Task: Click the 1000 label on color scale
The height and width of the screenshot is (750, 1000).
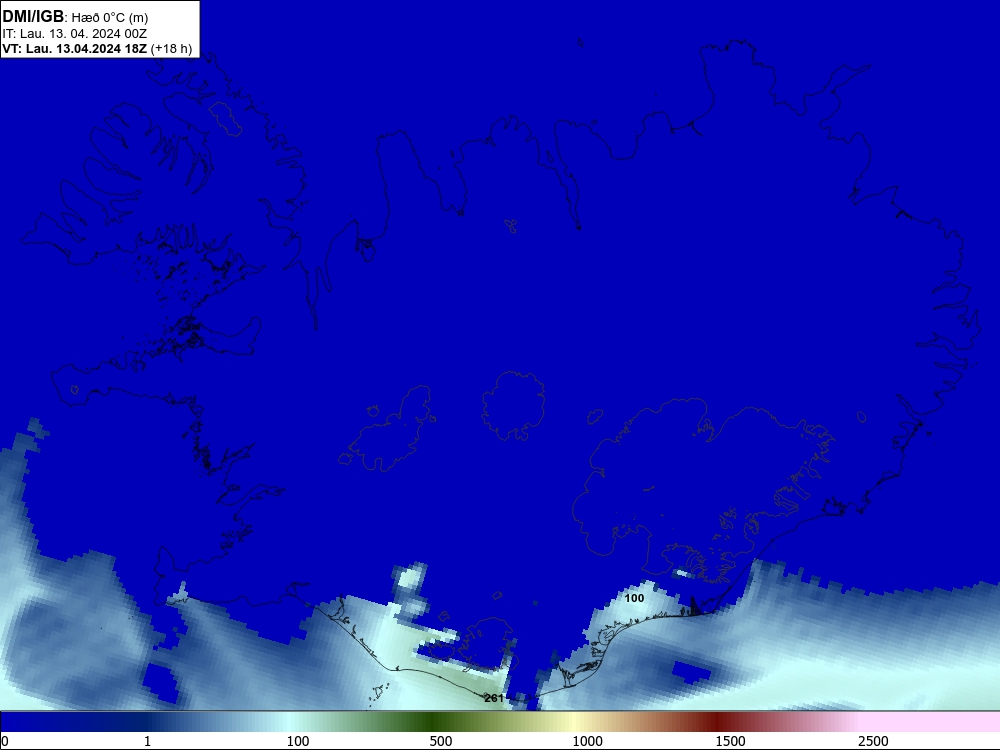Action: click(x=587, y=741)
